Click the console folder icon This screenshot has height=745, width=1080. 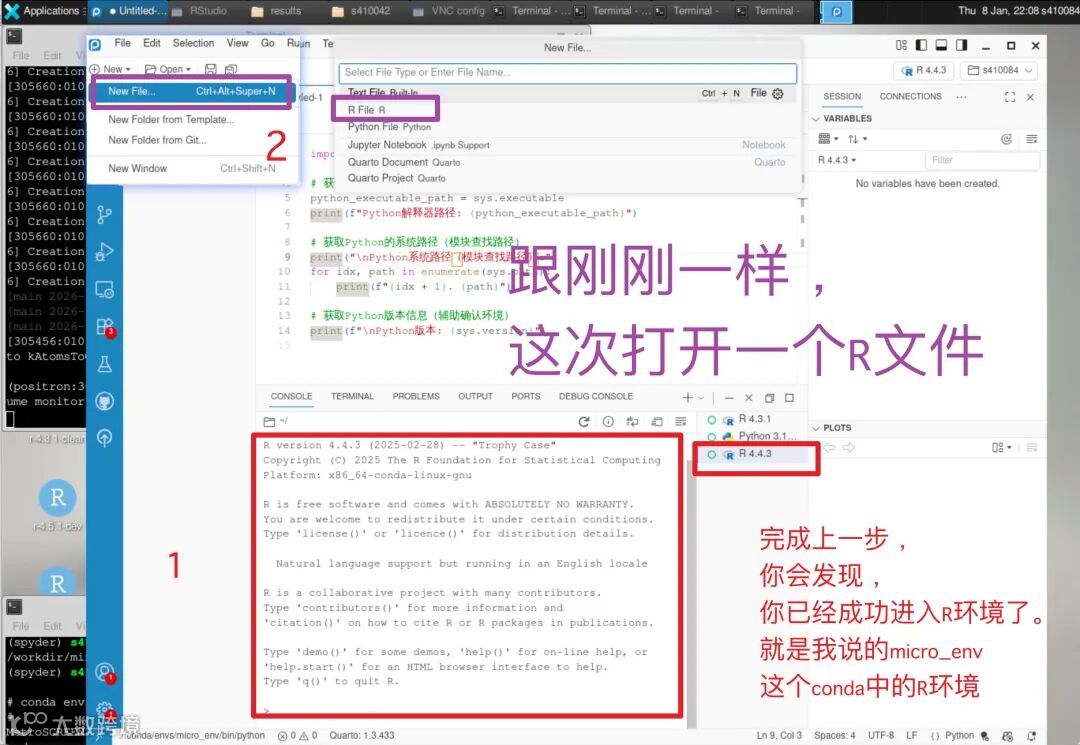269,421
